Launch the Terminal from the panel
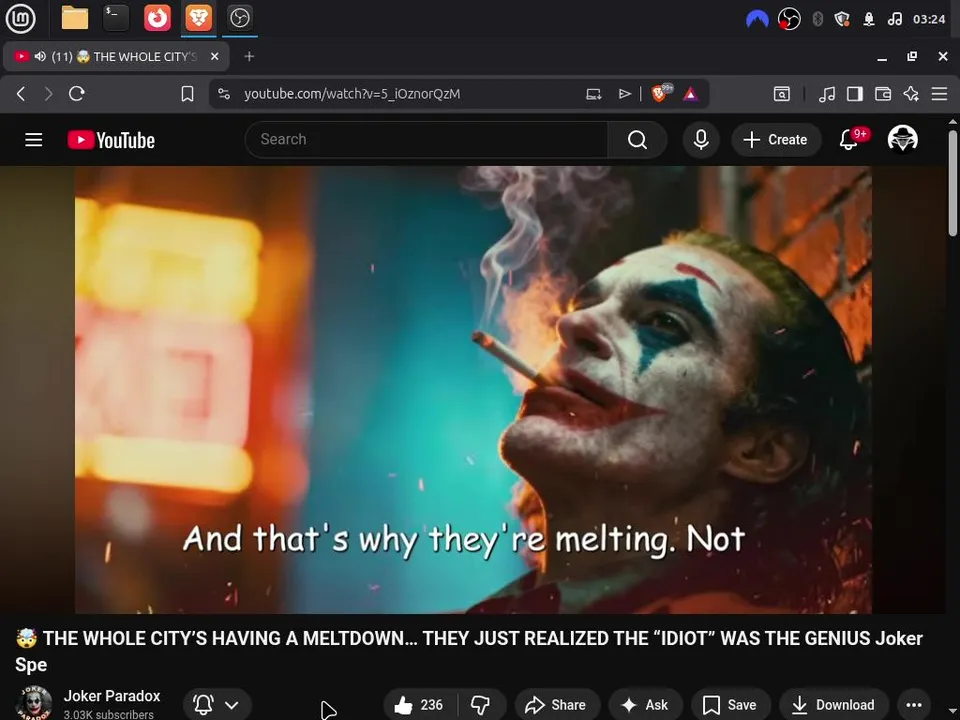 (116, 18)
